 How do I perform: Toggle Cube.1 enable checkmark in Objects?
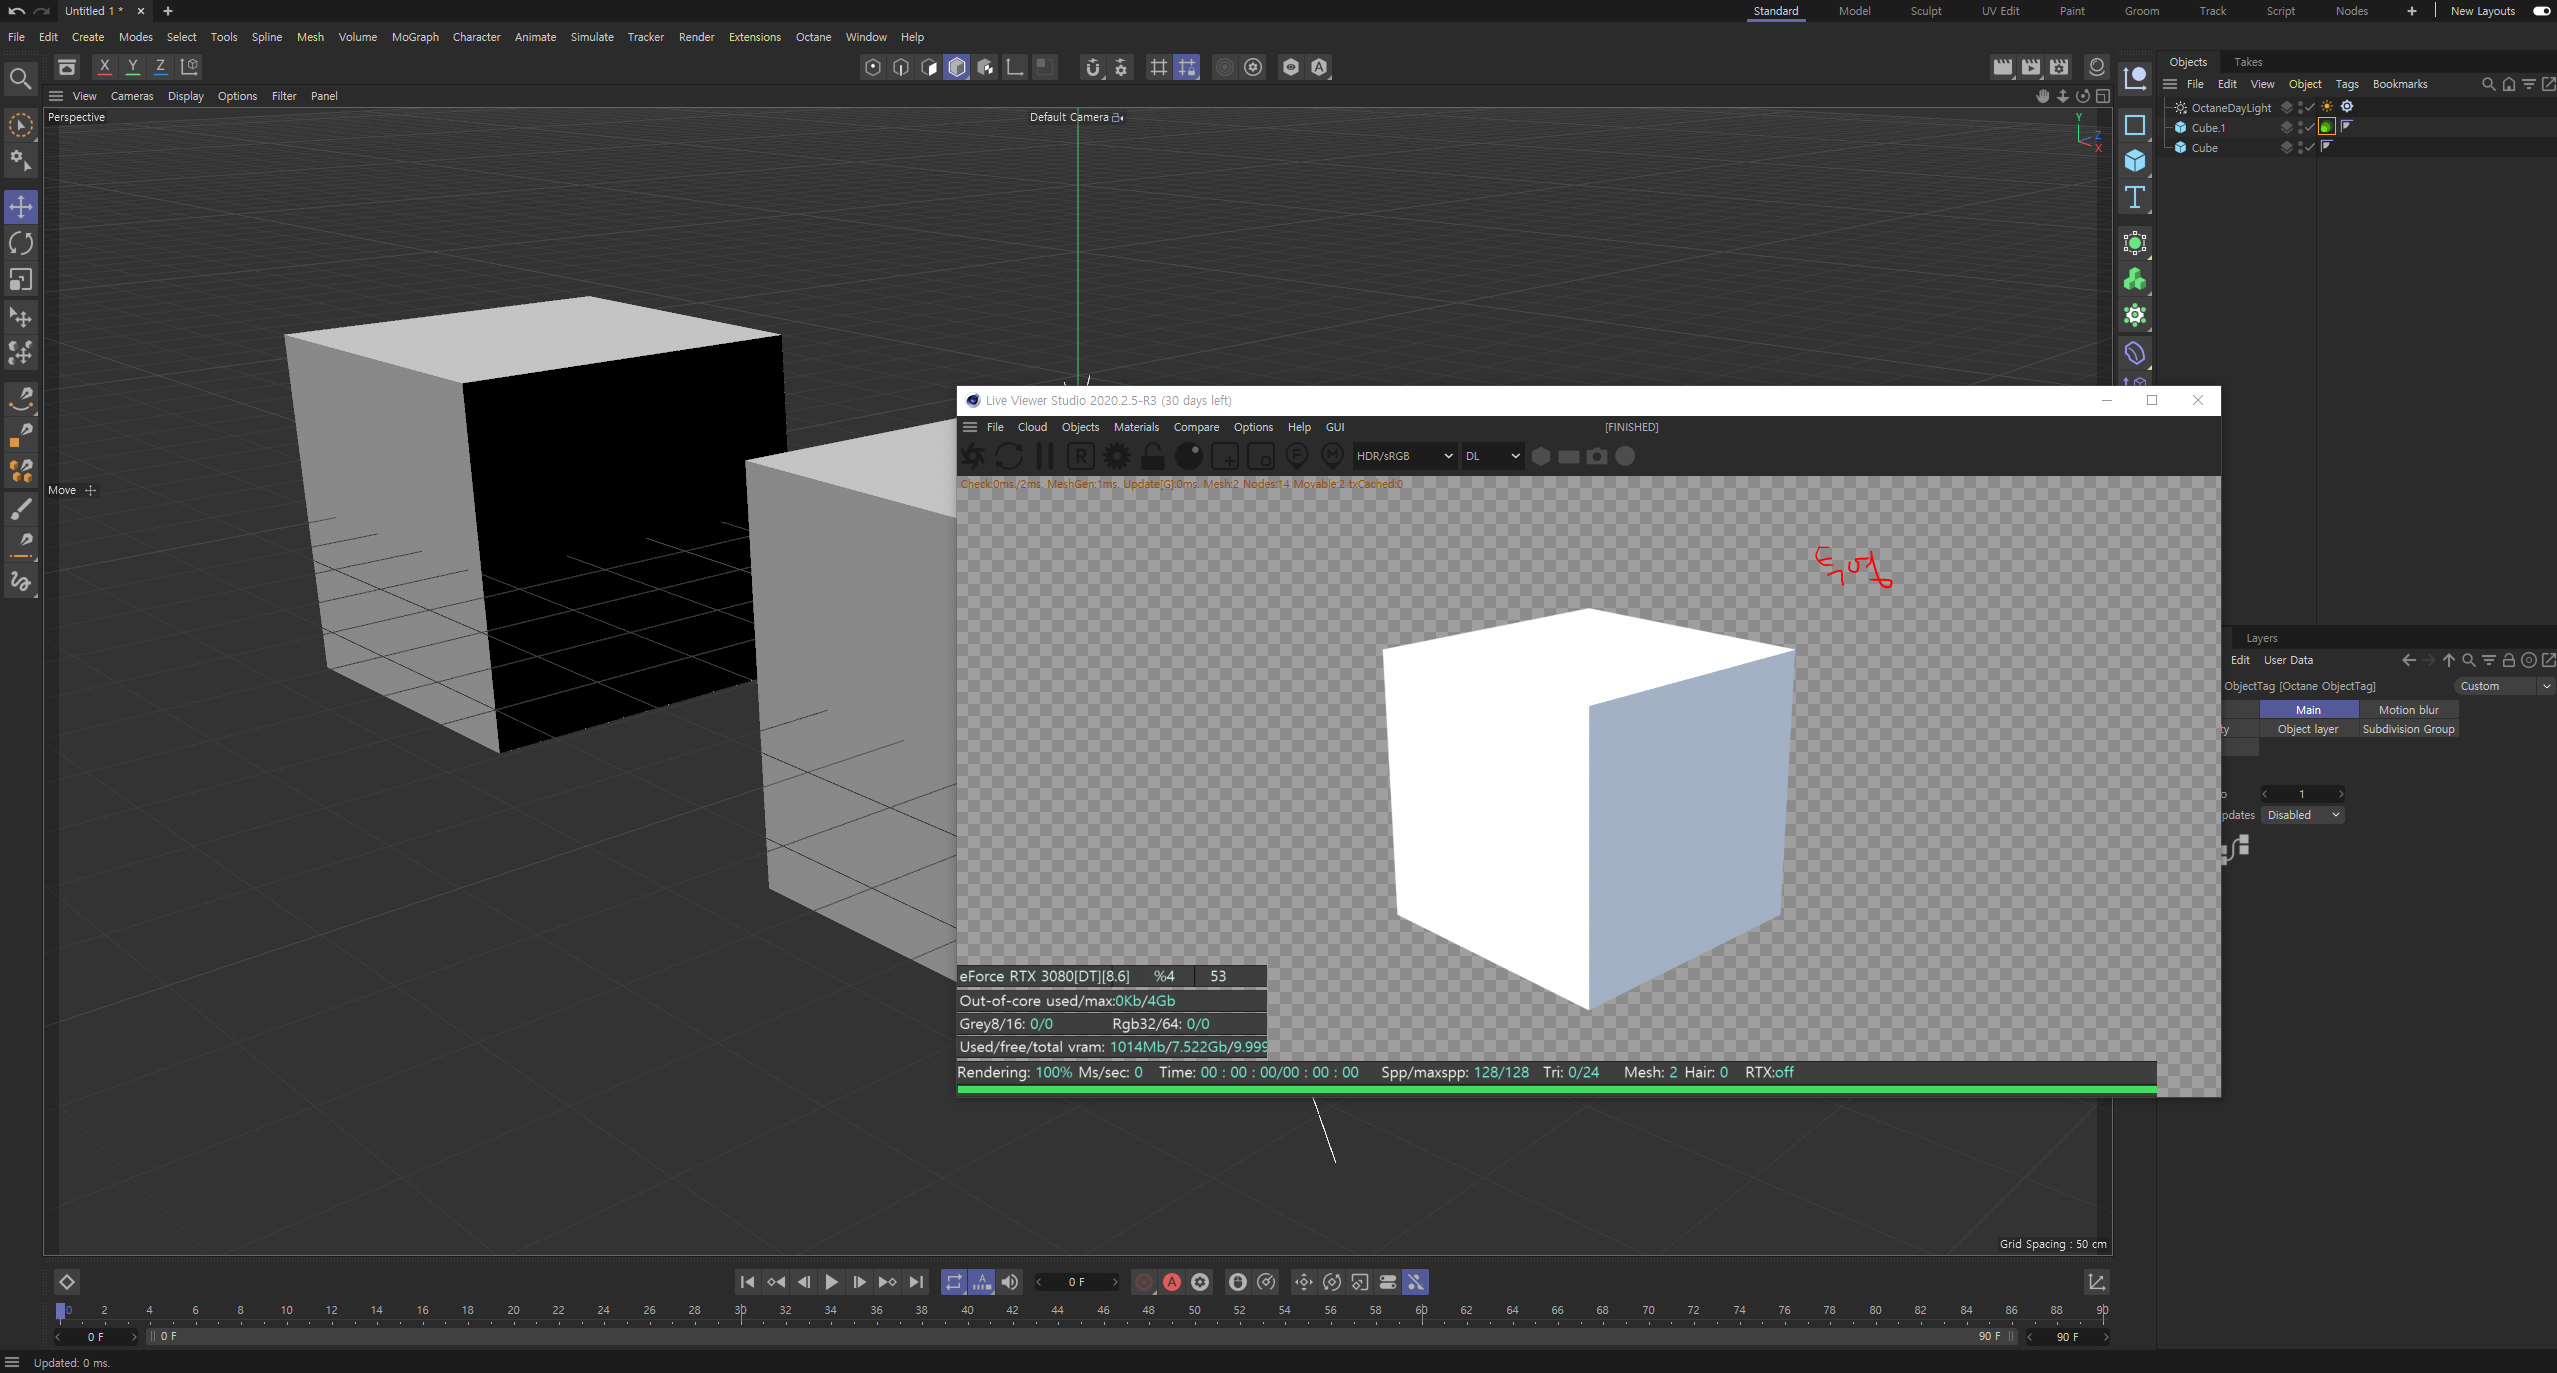click(2310, 127)
